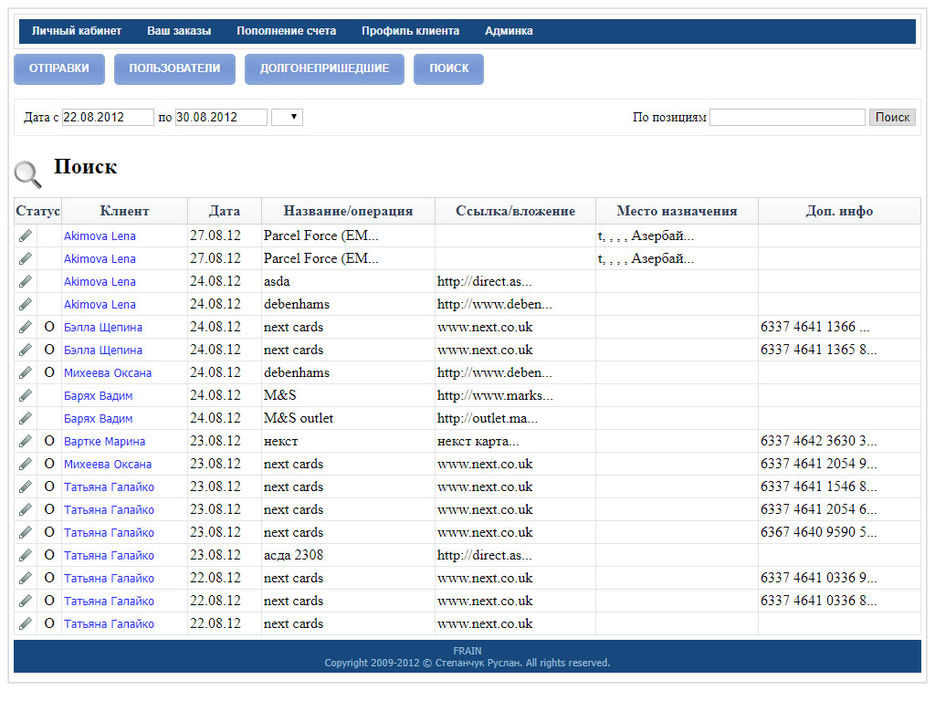Edit the row with card 6337 4641 2054 9
Screen dimensions: 935x701
point(25,464)
